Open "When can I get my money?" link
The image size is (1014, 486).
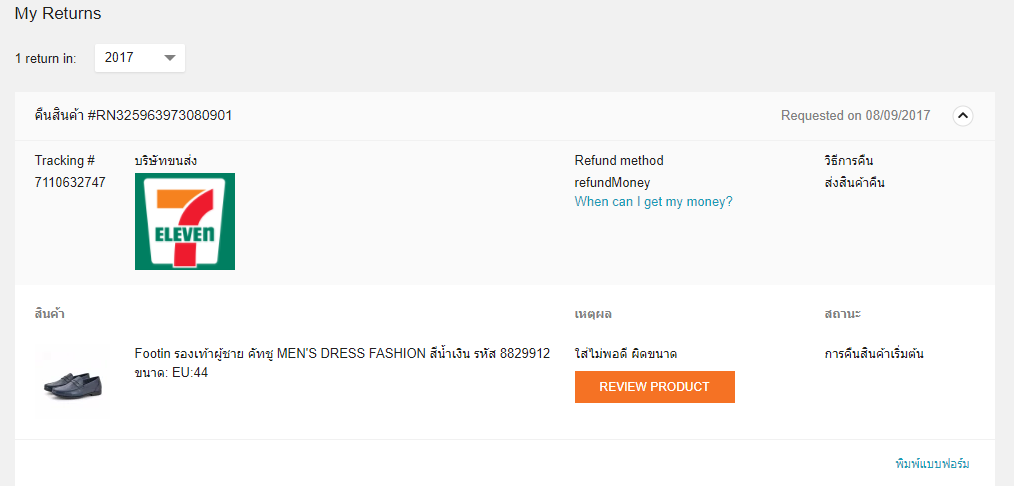(x=653, y=202)
